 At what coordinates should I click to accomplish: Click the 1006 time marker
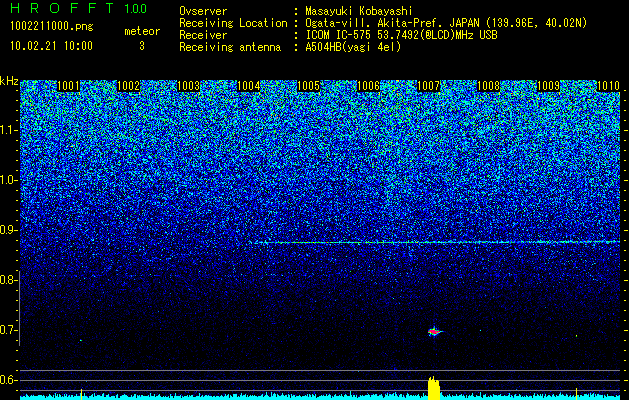click(x=368, y=86)
